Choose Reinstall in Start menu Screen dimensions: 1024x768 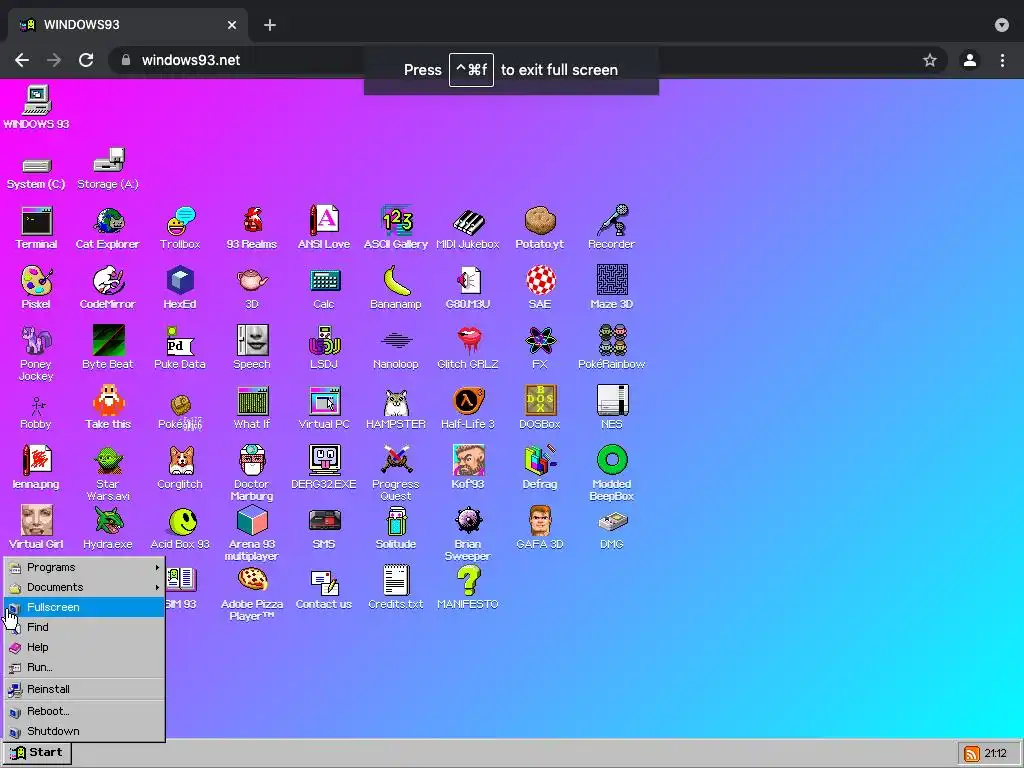(84, 689)
